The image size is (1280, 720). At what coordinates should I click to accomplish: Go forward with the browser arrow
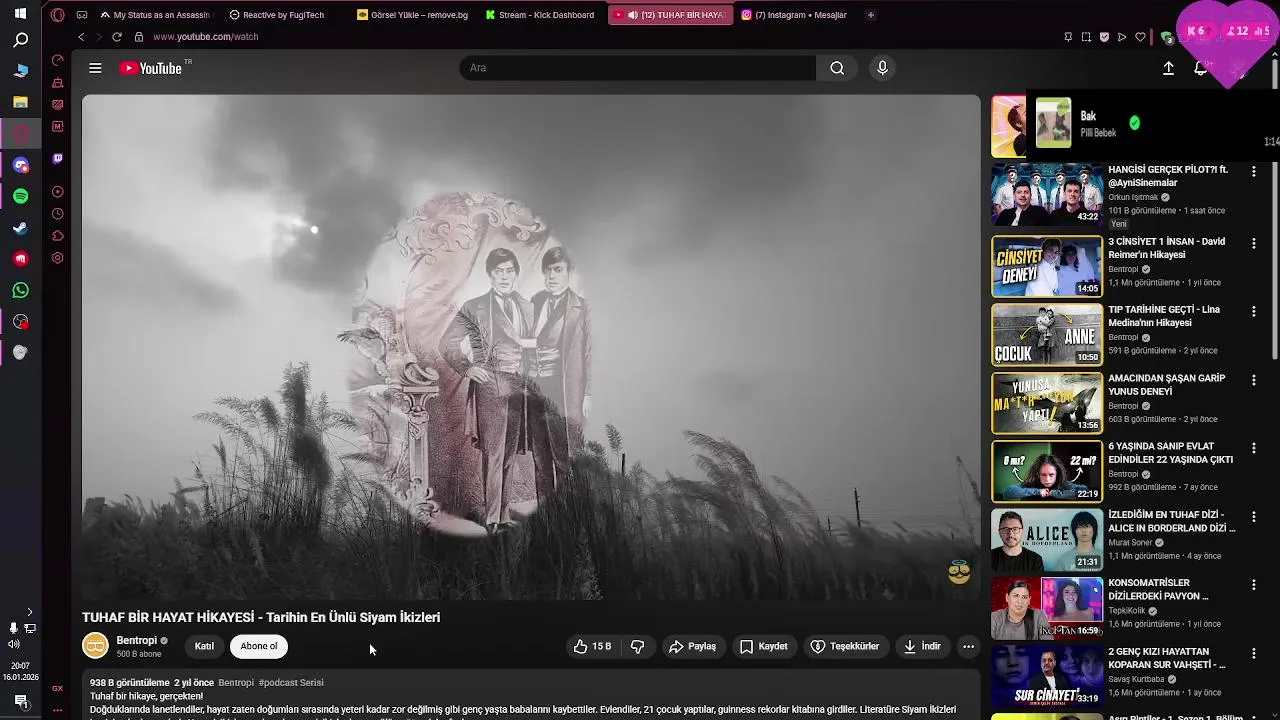pyautogui.click(x=98, y=37)
